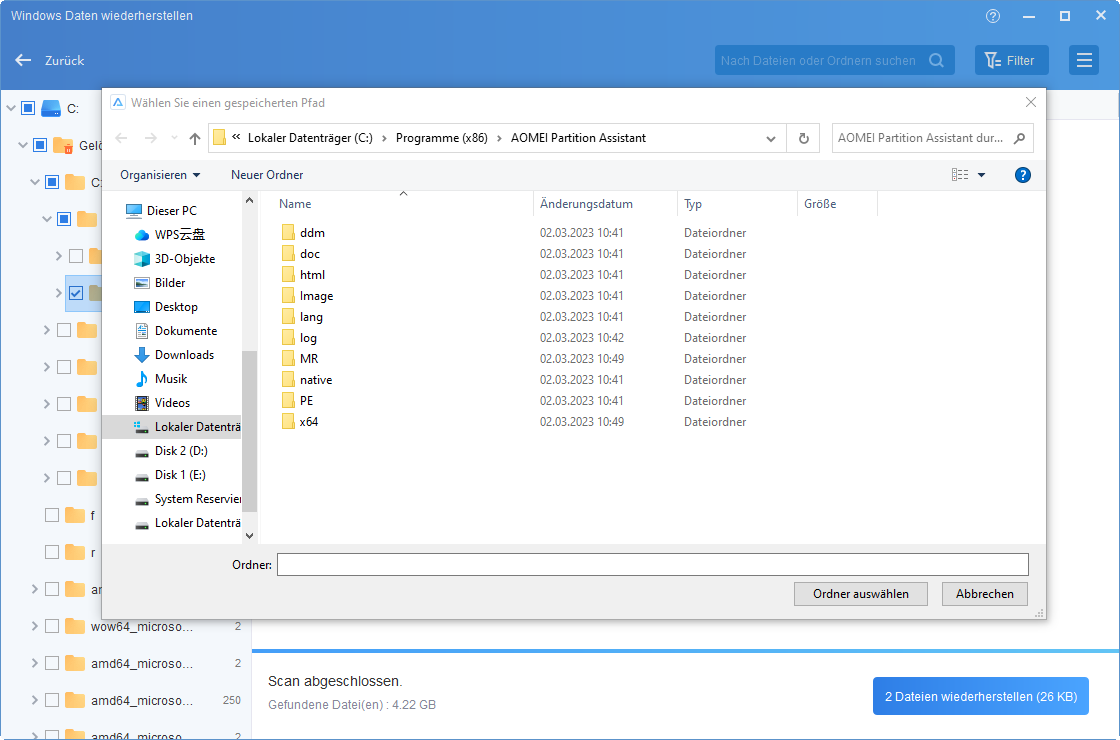The image size is (1120, 740).
Task: Cancel dialog with Abbrechen button
Action: click(x=984, y=594)
